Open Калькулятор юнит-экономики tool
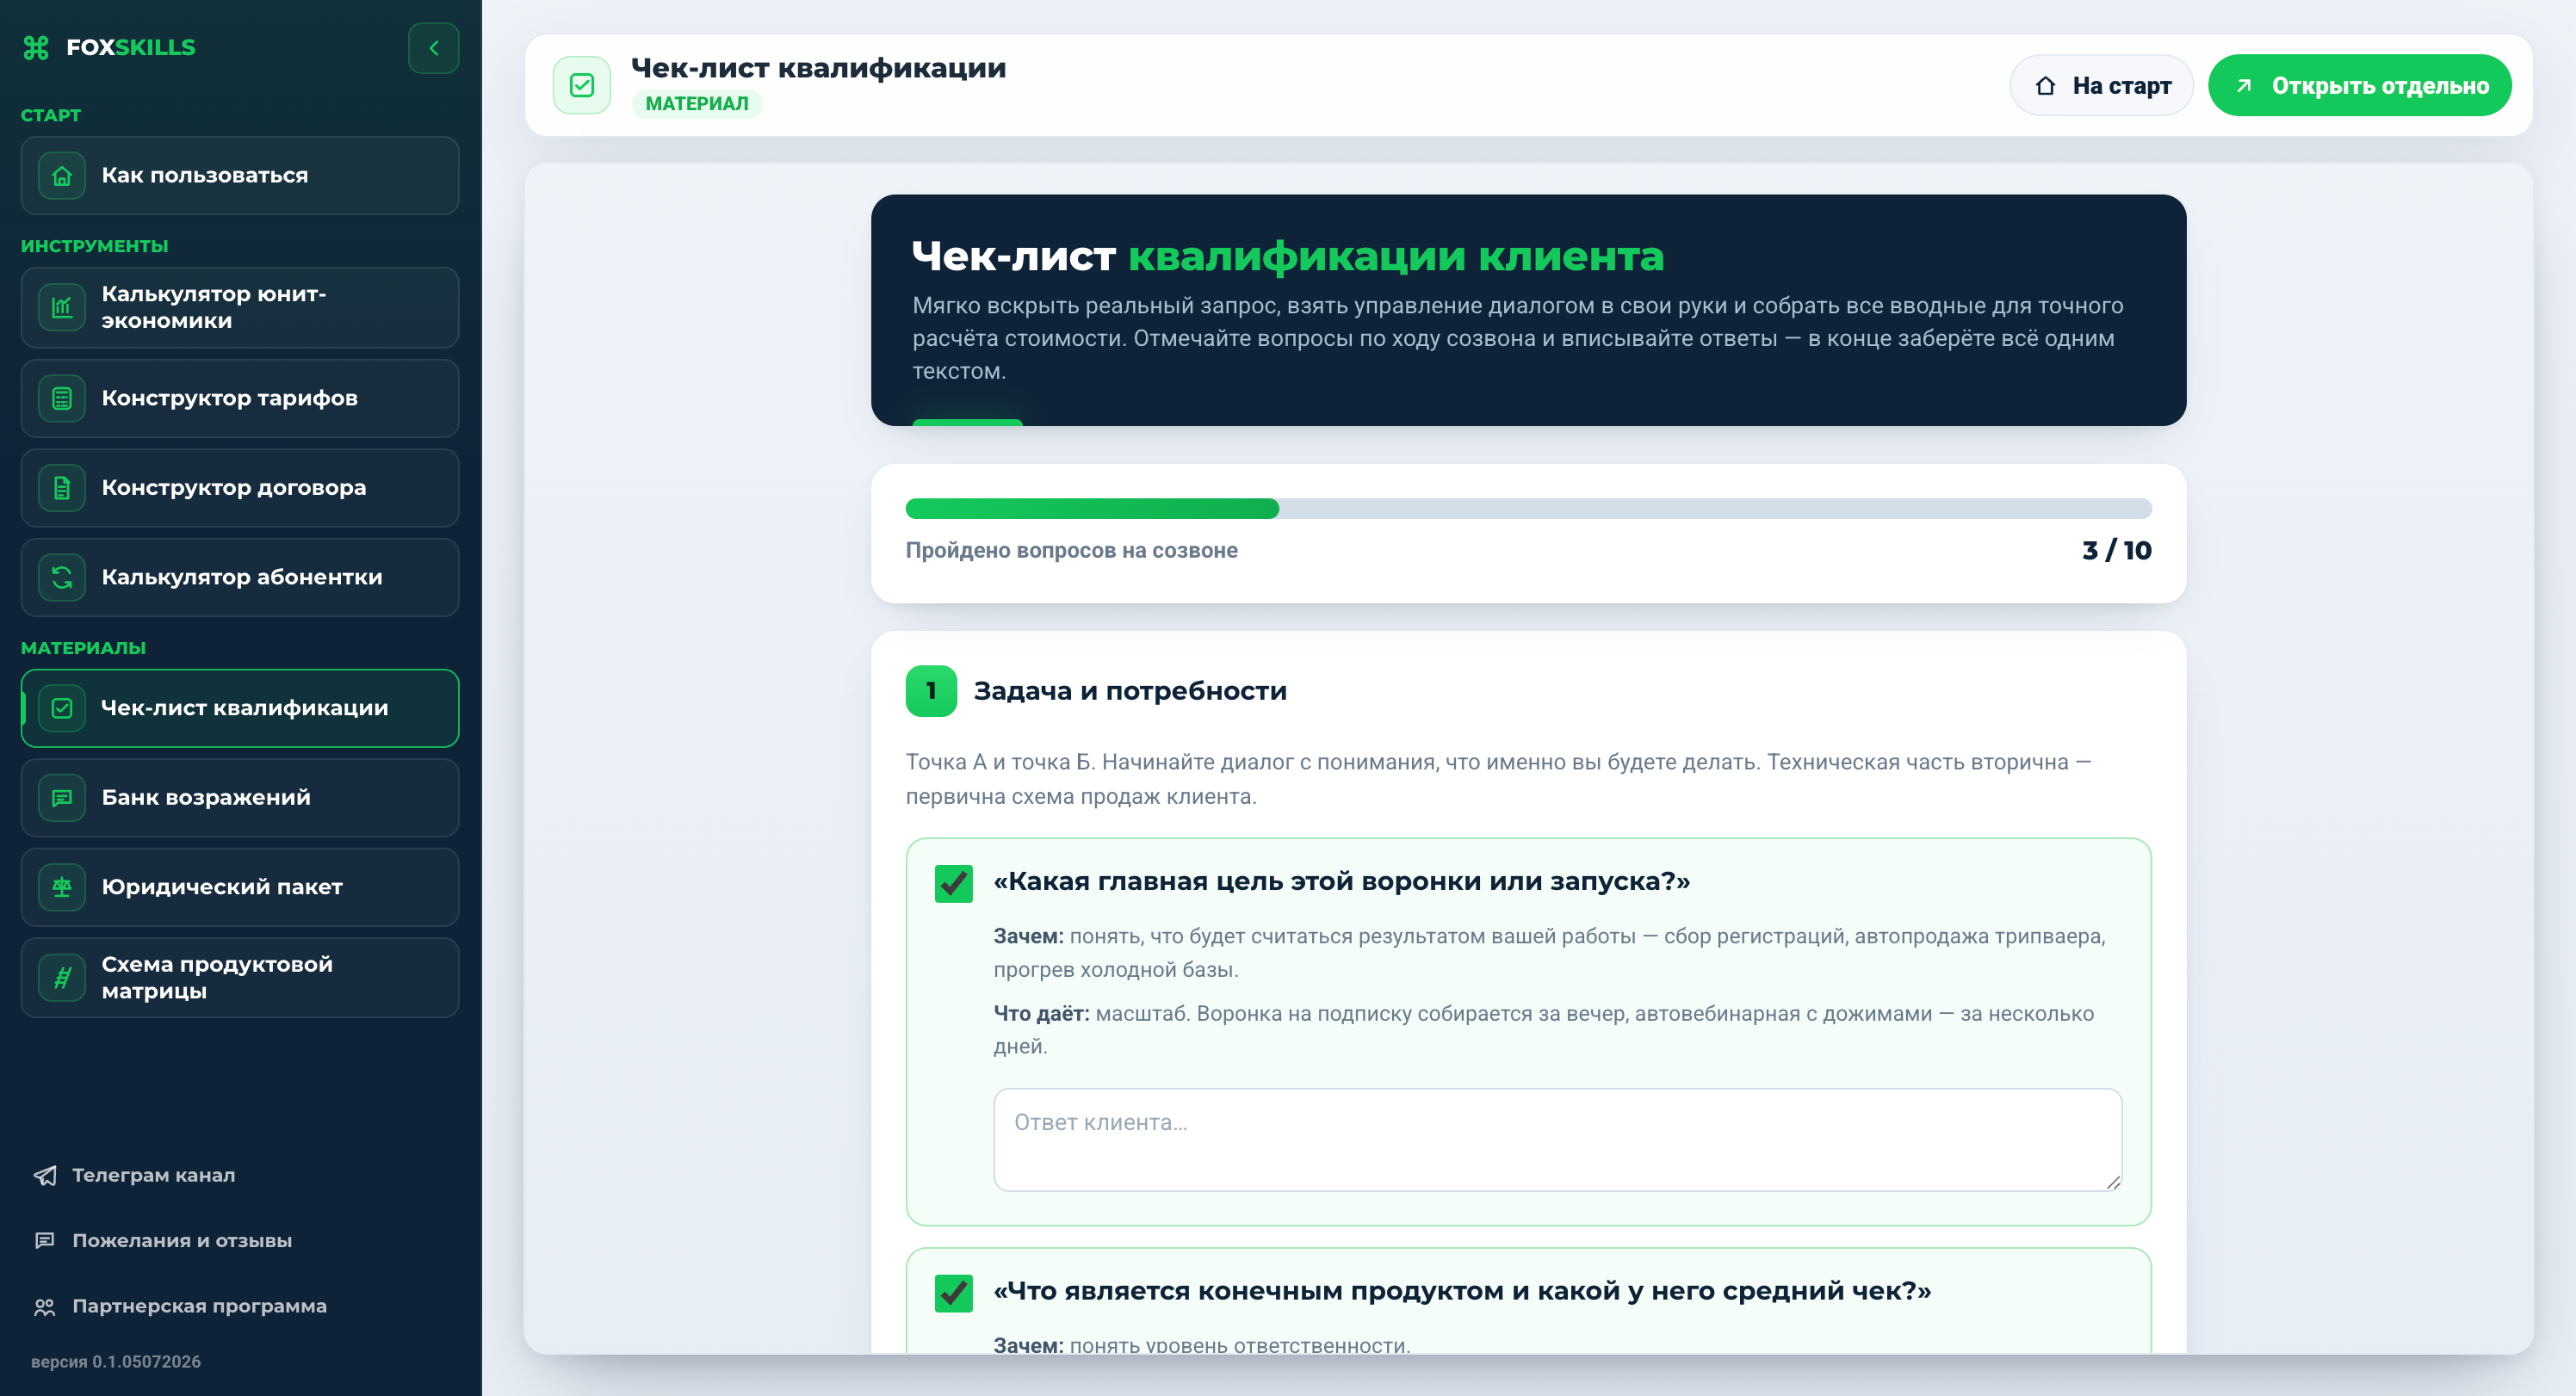2576x1396 pixels. 240,307
